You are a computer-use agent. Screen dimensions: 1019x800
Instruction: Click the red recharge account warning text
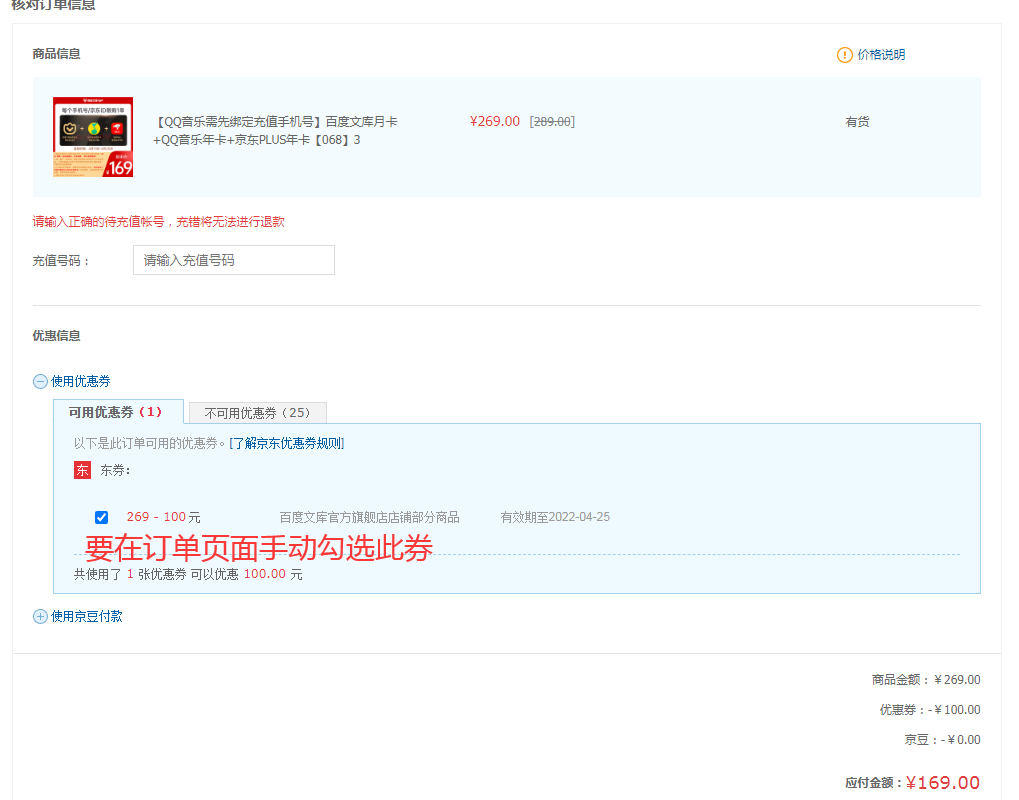point(159,222)
